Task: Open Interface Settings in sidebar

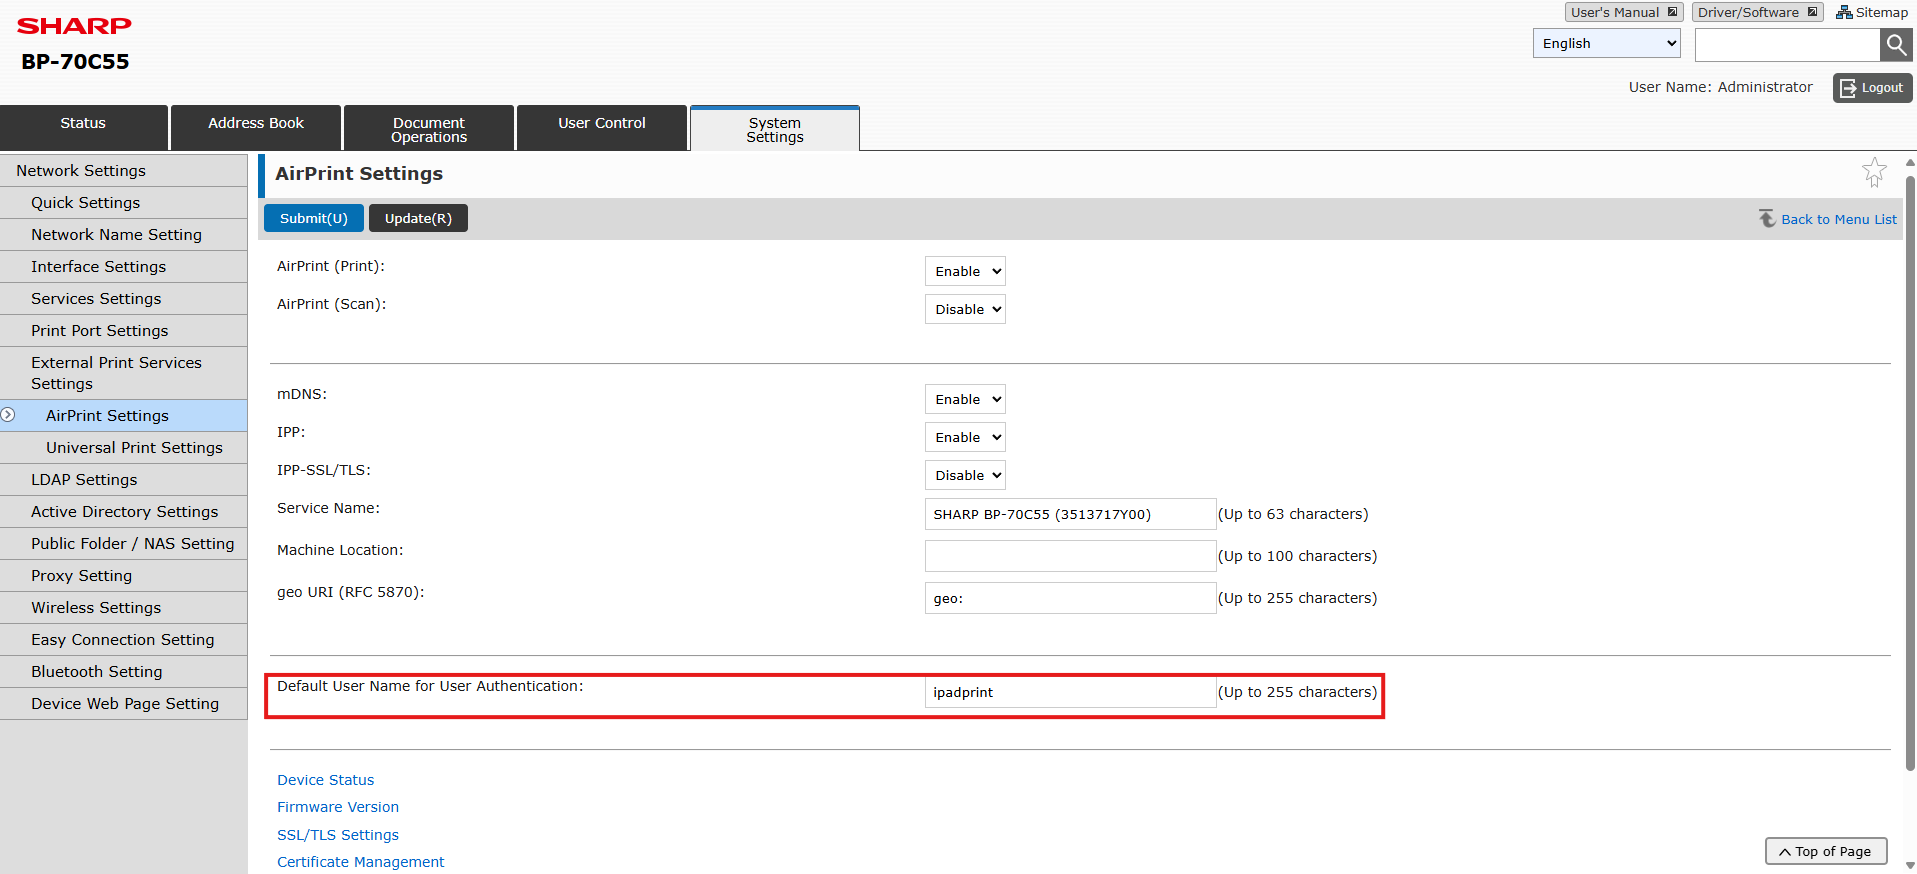Action: click(123, 267)
